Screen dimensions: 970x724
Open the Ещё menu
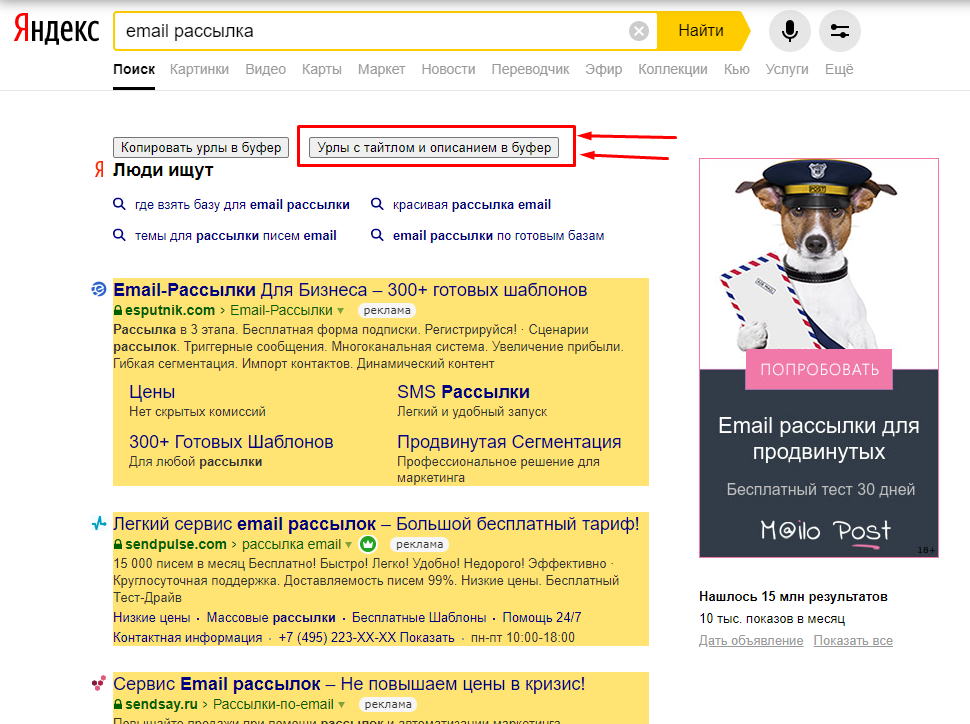[839, 69]
